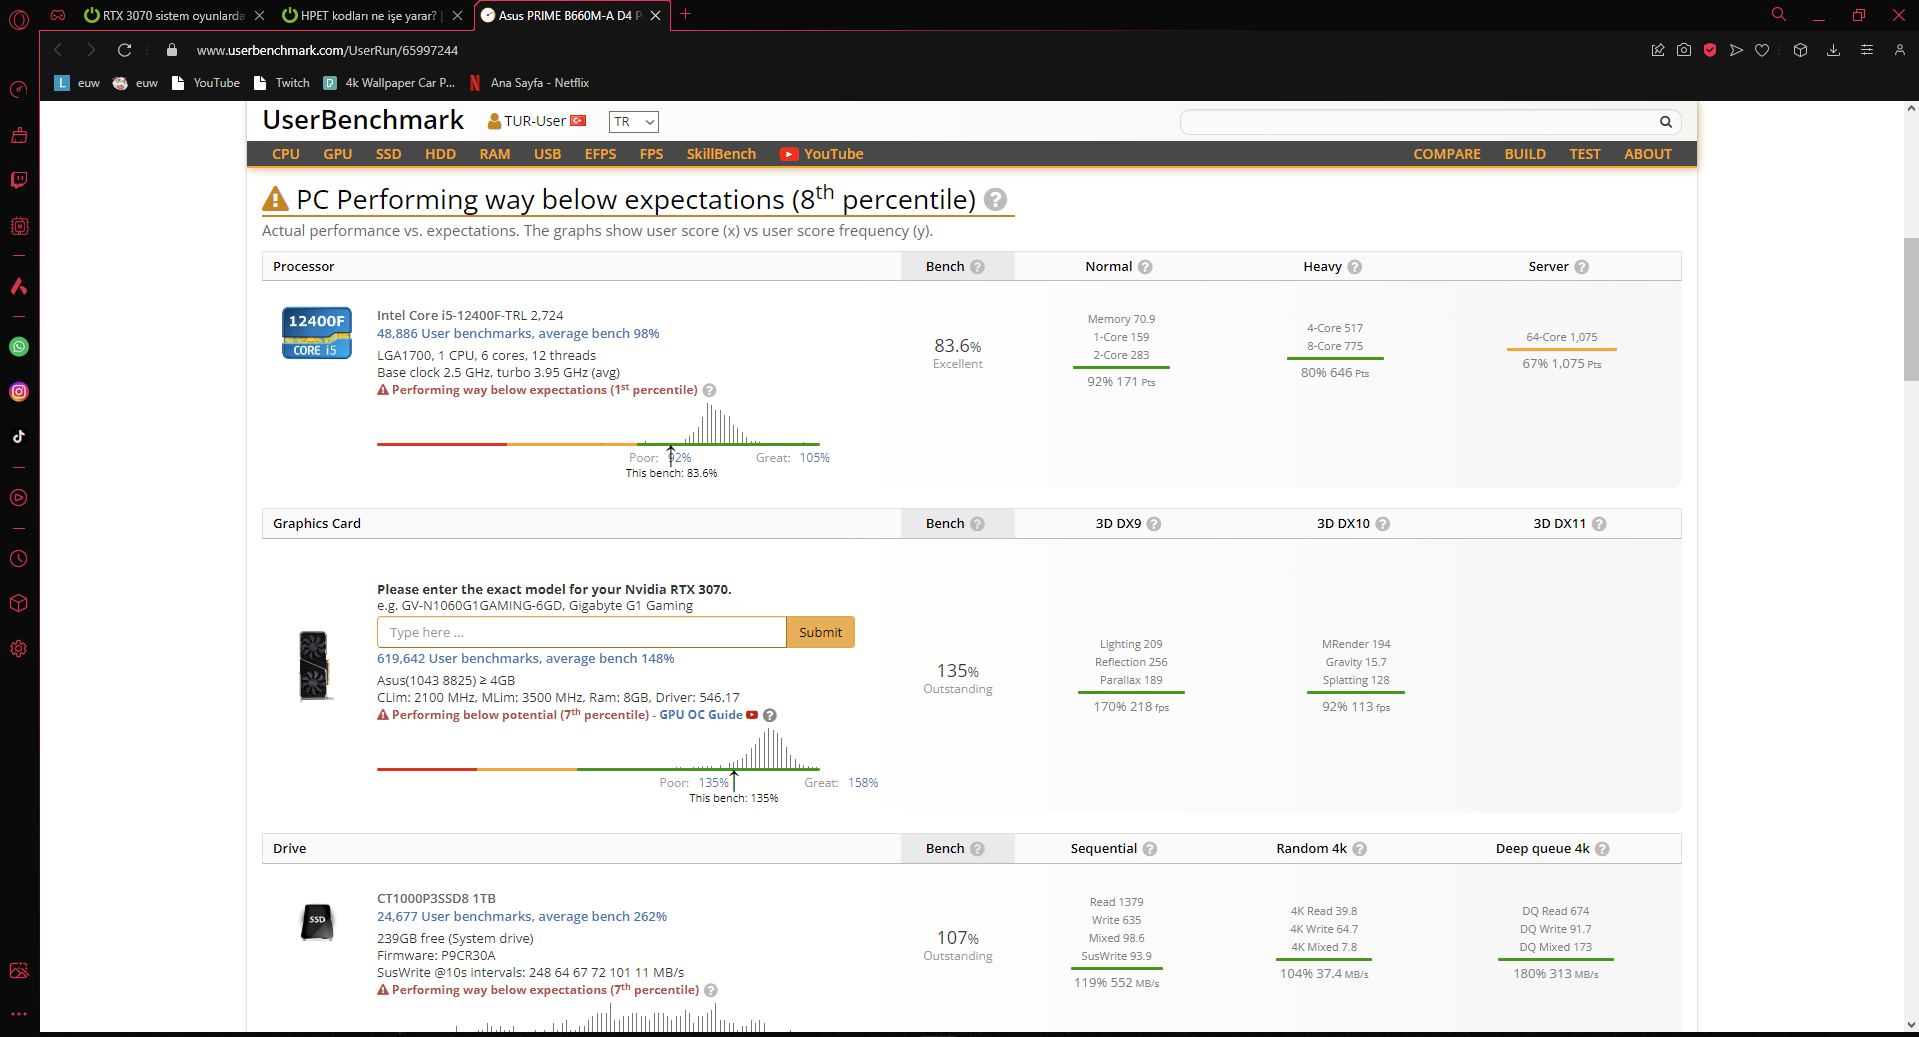Open help icon next to Deep queue 4k

click(x=1602, y=849)
